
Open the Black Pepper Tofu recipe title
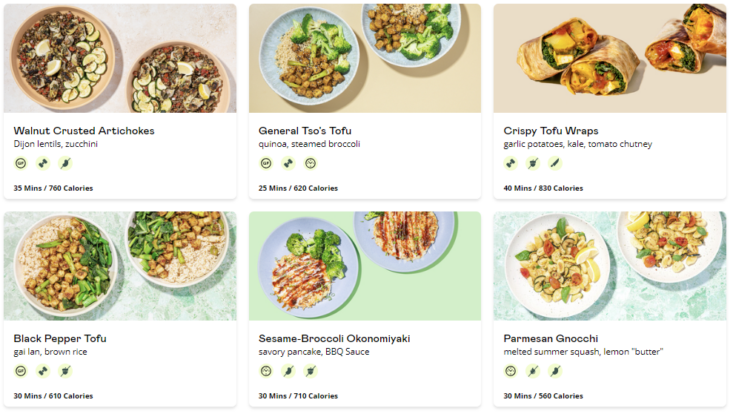click(60, 338)
